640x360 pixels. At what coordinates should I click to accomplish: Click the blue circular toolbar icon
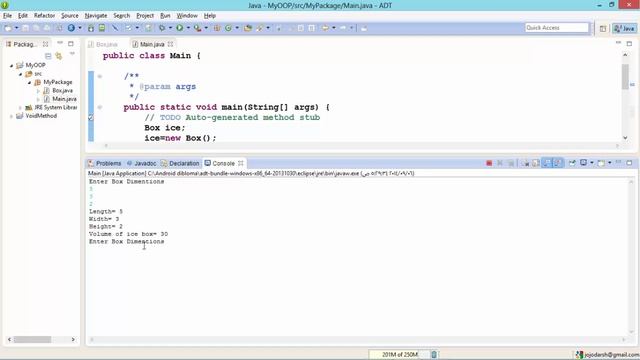(x=71, y=28)
